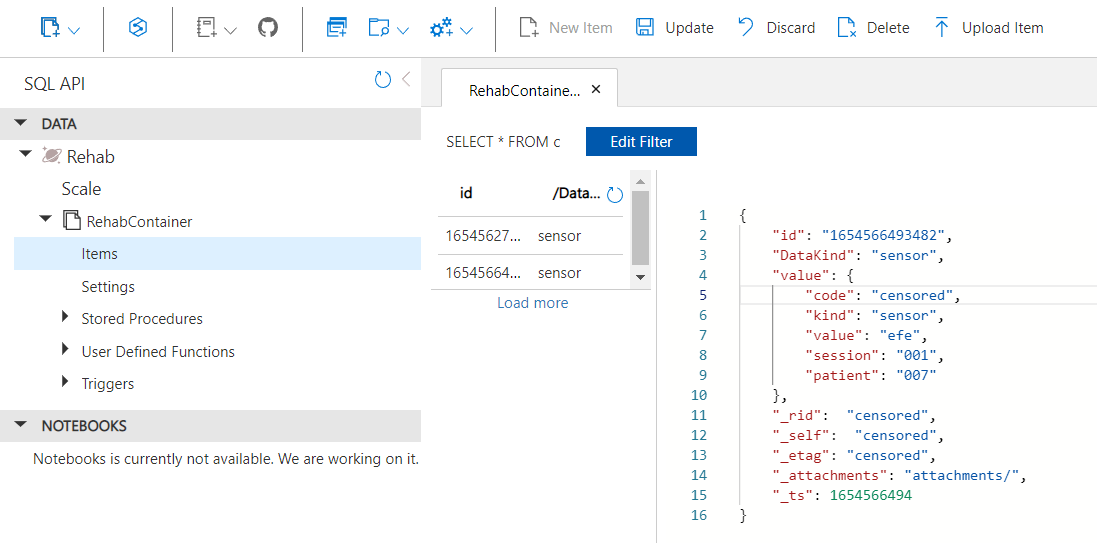
Task: Click the New Notebook icon
Action: click(x=206, y=29)
